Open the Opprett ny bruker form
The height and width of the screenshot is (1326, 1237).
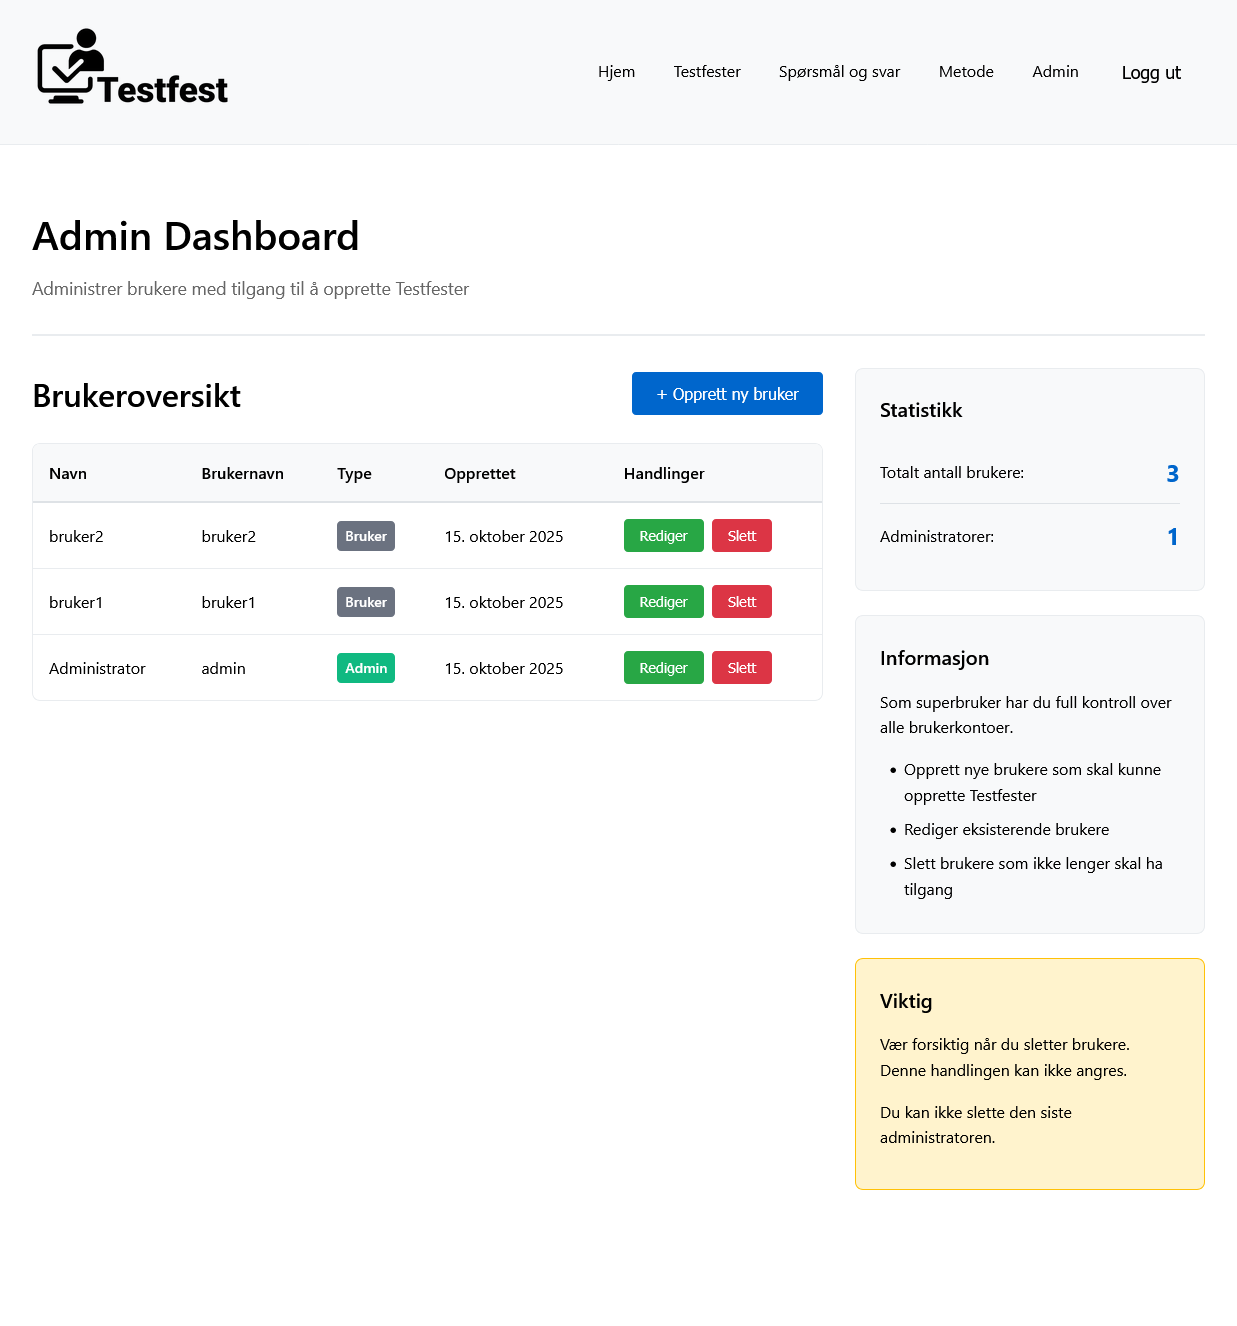point(727,393)
